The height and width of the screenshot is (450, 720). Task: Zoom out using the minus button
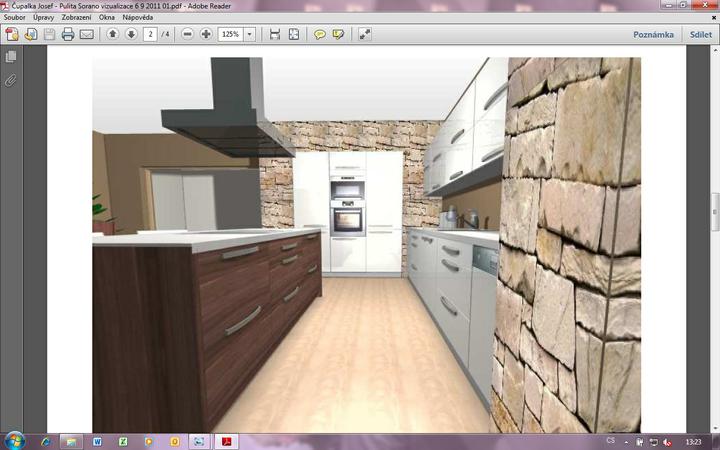point(187,34)
